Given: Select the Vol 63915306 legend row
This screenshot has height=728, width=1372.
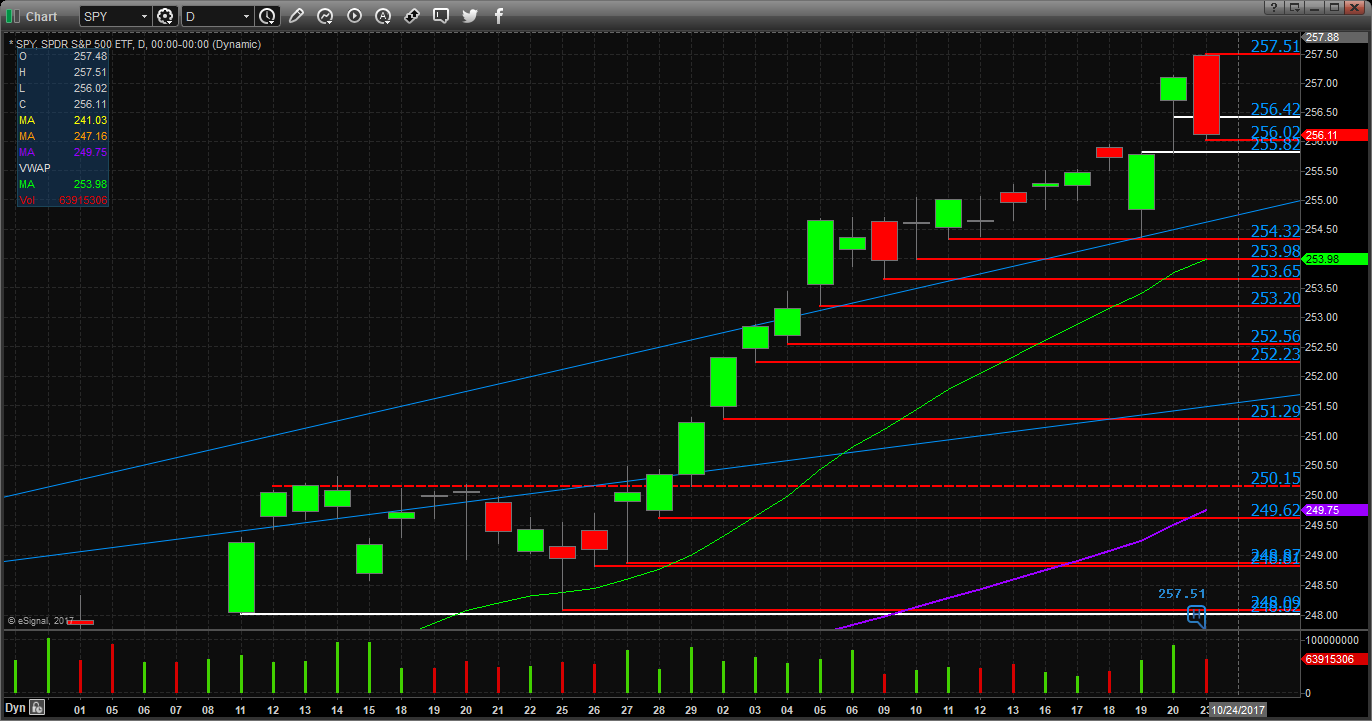Looking at the screenshot, I should tap(62, 200).
